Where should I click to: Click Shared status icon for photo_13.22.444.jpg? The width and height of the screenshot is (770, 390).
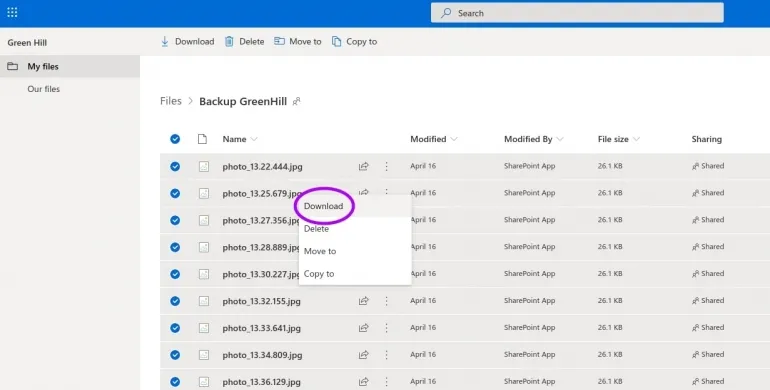coord(695,166)
